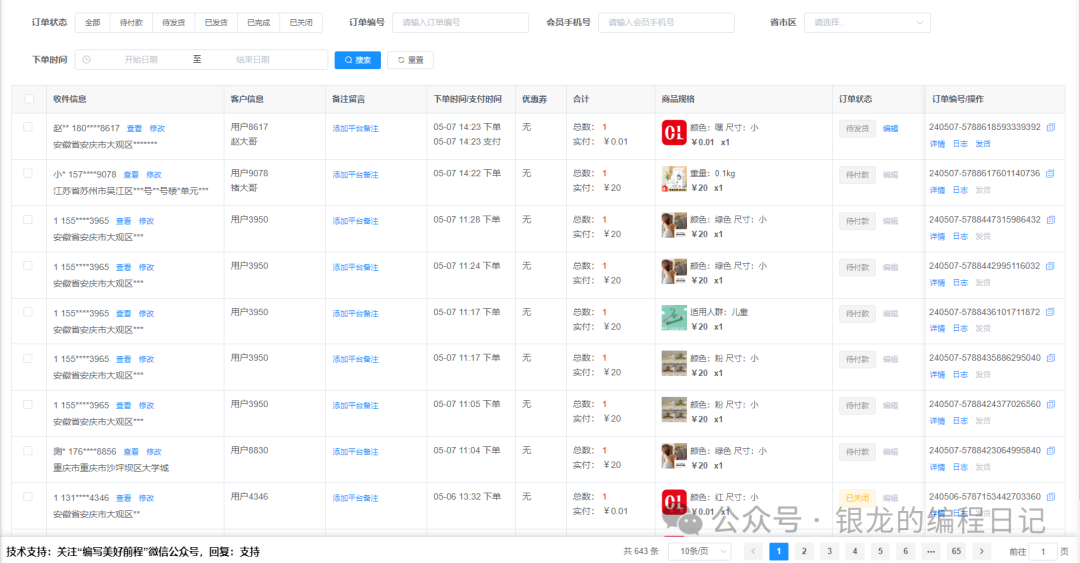Image resolution: width=1080 pixels, height=563 pixels.
Task: Select the checkbox for 1 131****4346 row
Action: (x=28, y=496)
